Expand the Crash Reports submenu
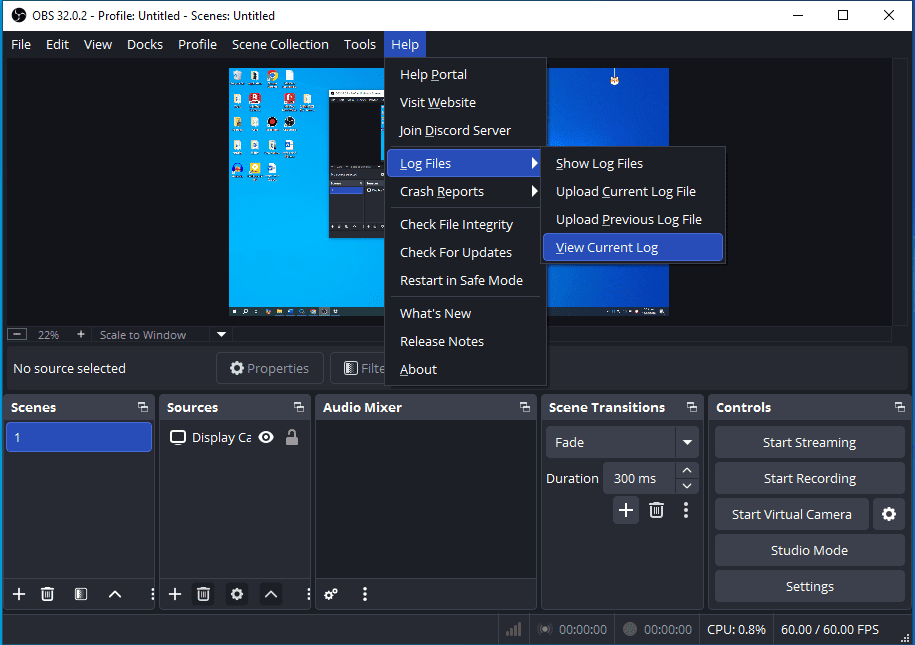The height and width of the screenshot is (645, 915). (x=442, y=191)
